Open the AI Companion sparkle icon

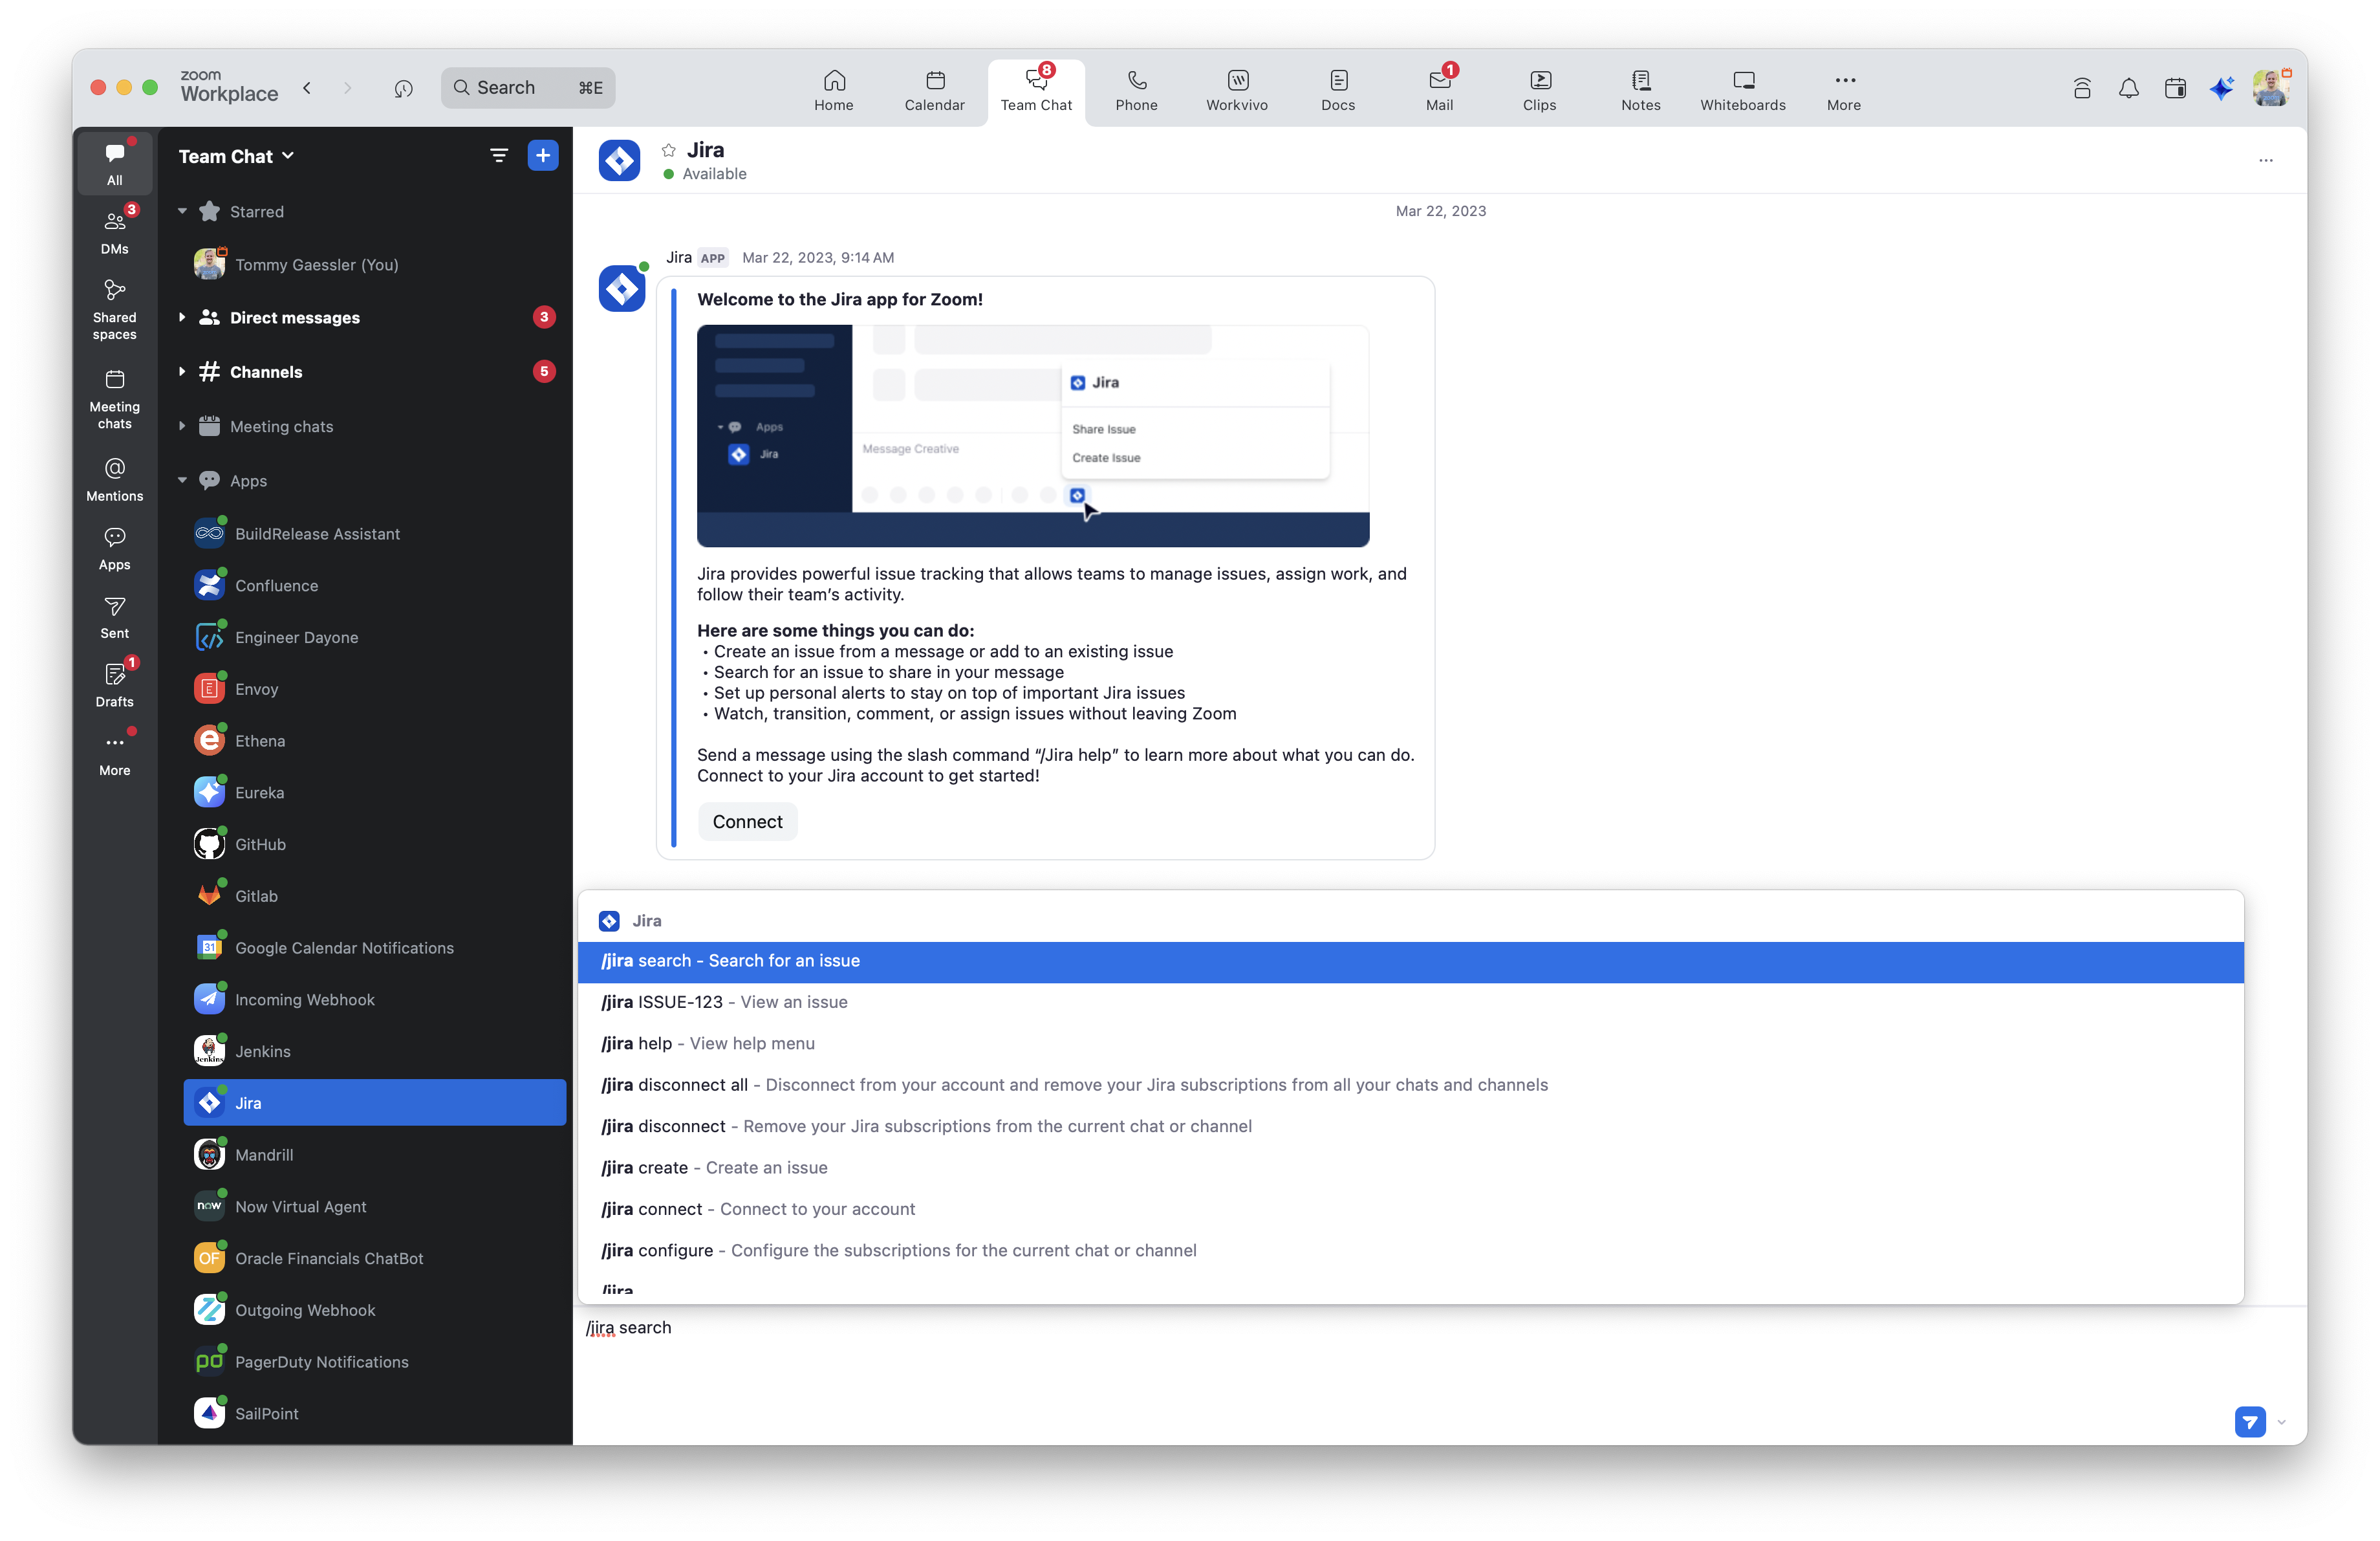pyautogui.click(x=2221, y=88)
